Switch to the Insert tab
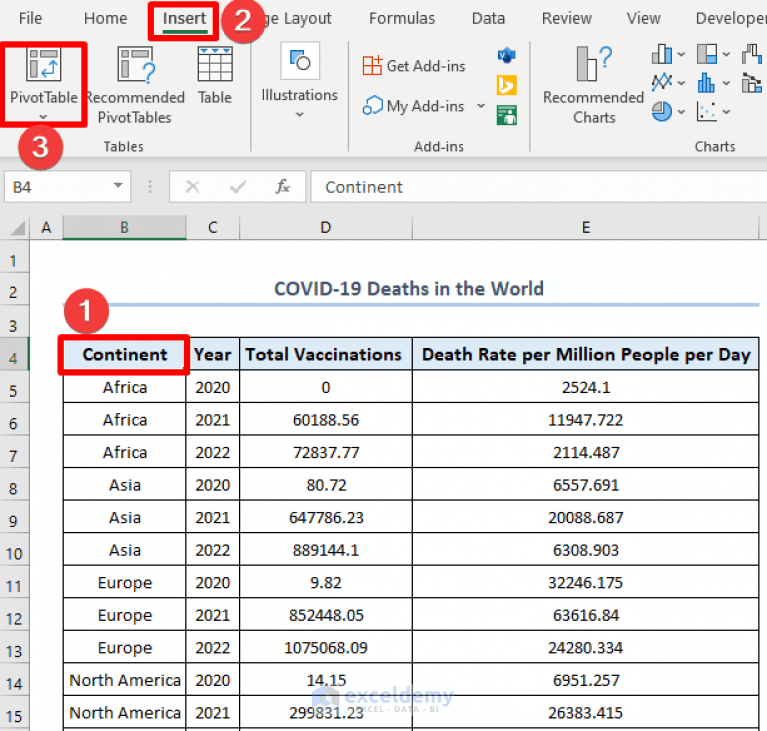 click(184, 19)
